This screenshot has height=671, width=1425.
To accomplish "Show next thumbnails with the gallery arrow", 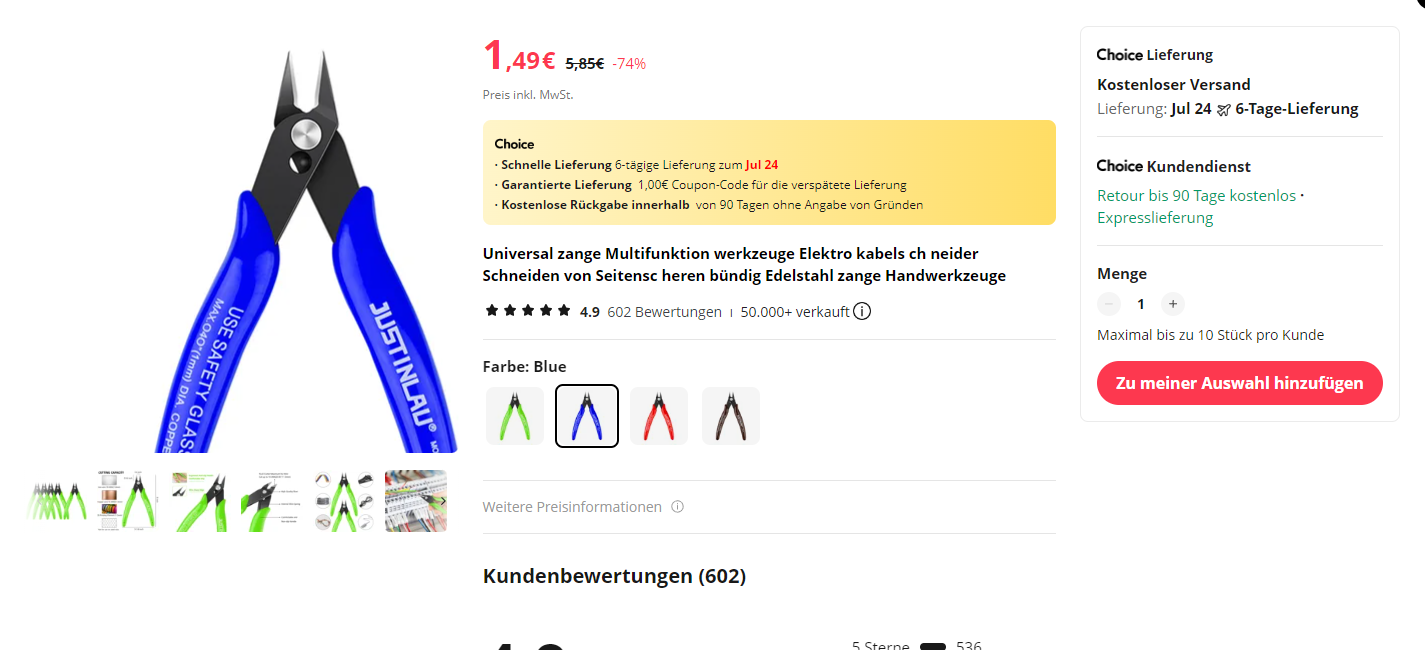I will pyautogui.click(x=442, y=501).
